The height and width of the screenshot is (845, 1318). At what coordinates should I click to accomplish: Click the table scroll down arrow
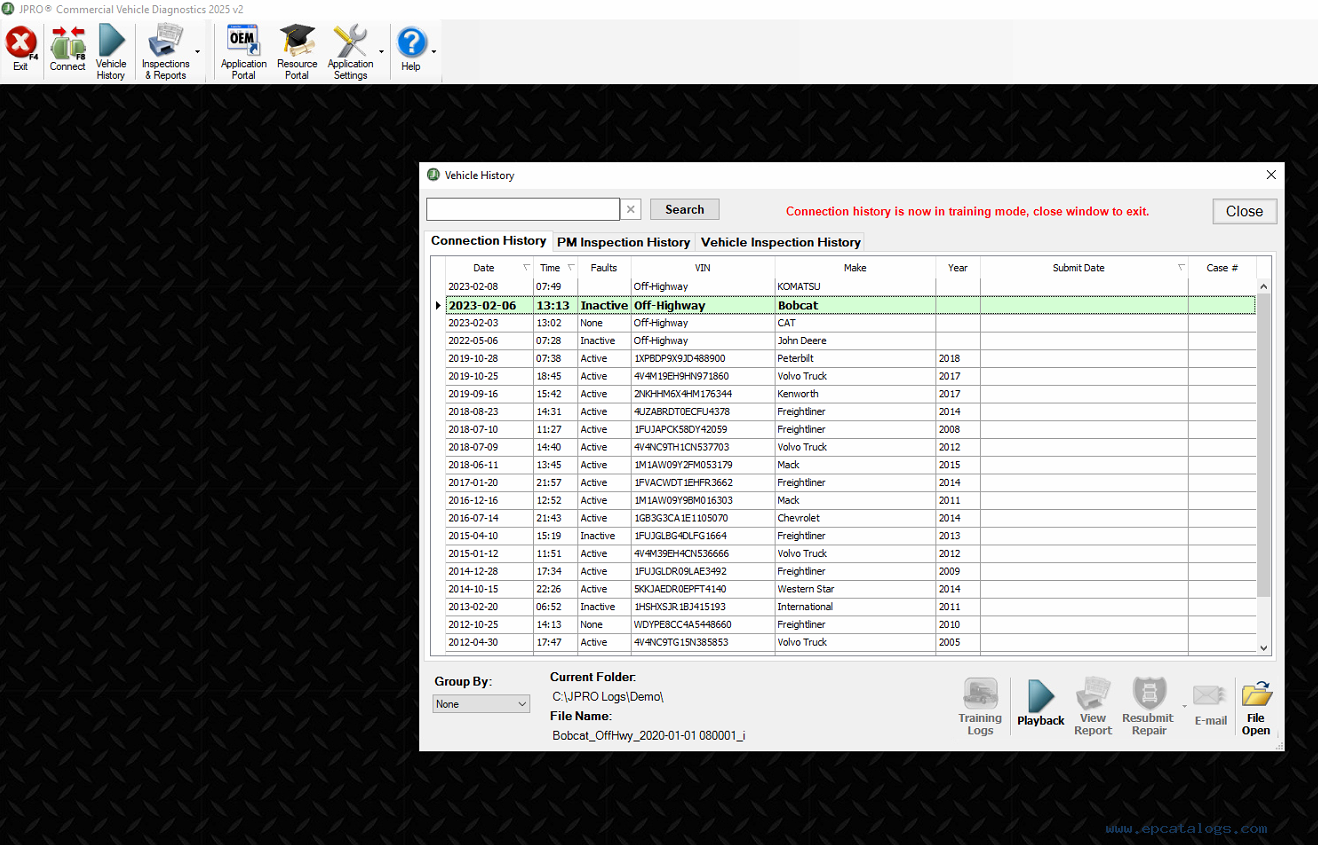point(1263,648)
